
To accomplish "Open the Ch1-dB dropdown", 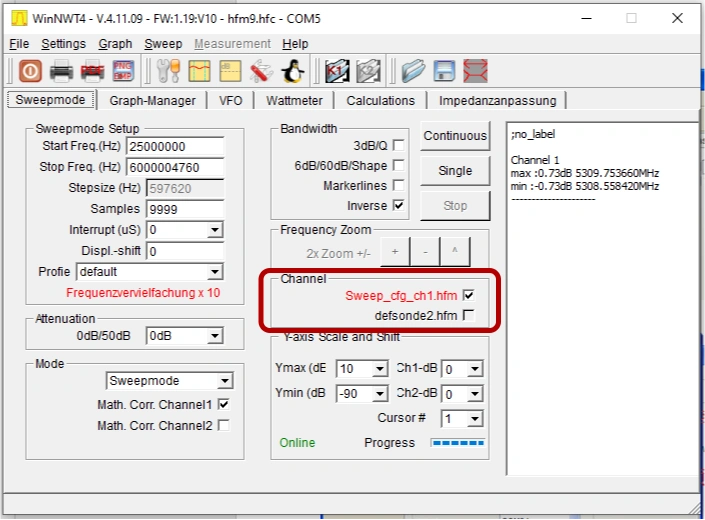I will pos(475,369).
